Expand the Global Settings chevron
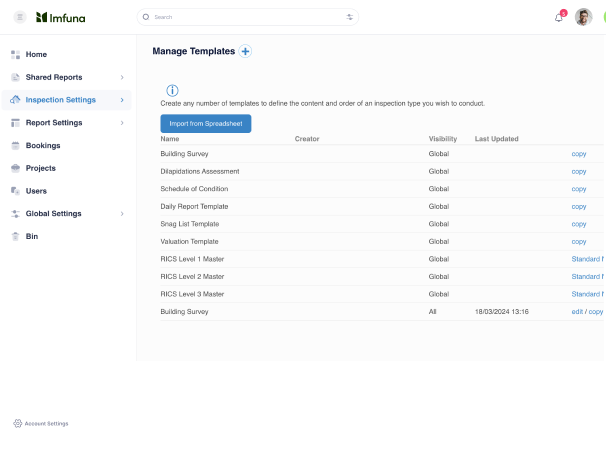 point(122,214)
